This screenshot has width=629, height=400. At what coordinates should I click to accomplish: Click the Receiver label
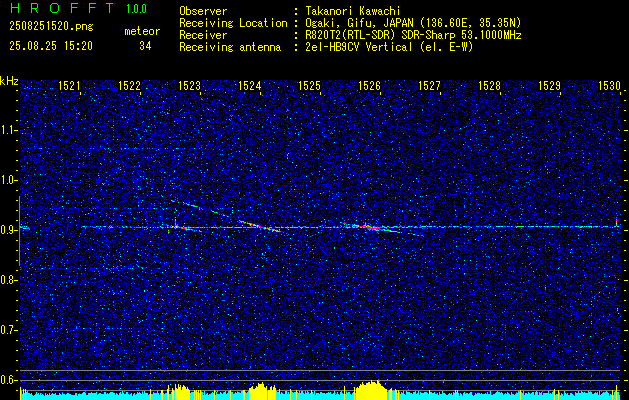(203, 35)
